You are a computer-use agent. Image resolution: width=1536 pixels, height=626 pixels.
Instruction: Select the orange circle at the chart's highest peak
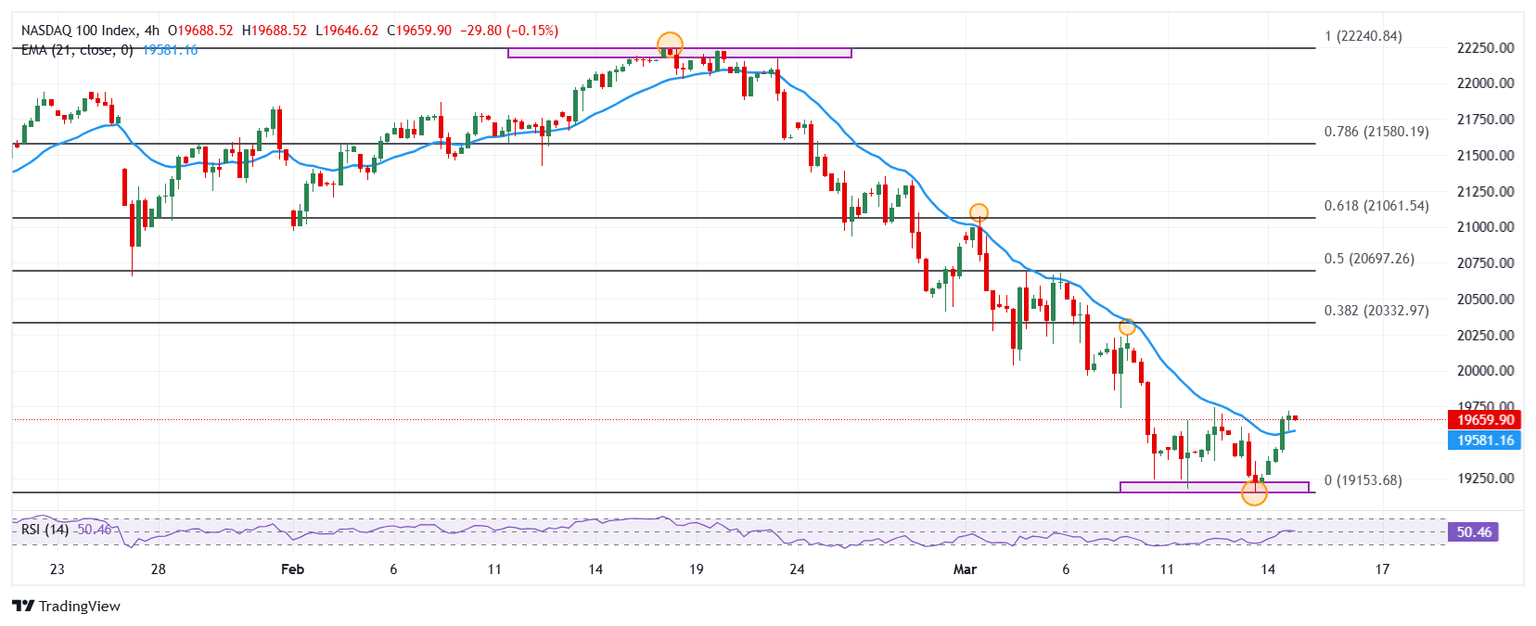point(670,44)
